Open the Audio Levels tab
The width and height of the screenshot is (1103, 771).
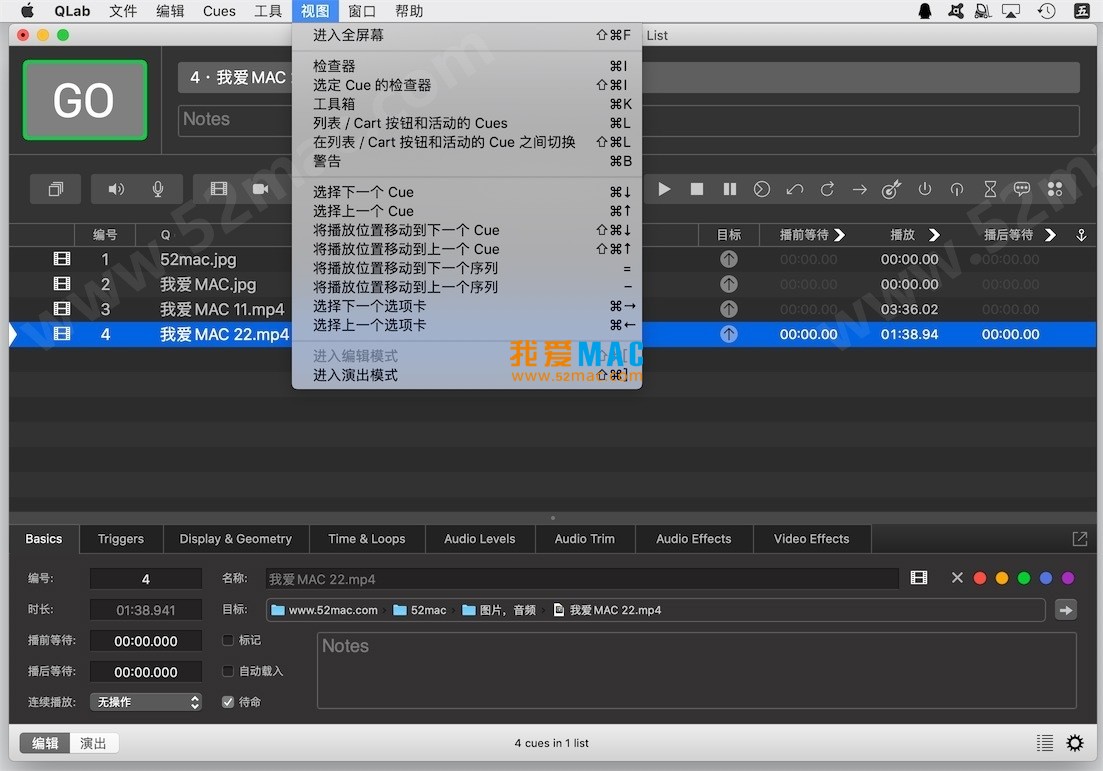pos(480,539)
